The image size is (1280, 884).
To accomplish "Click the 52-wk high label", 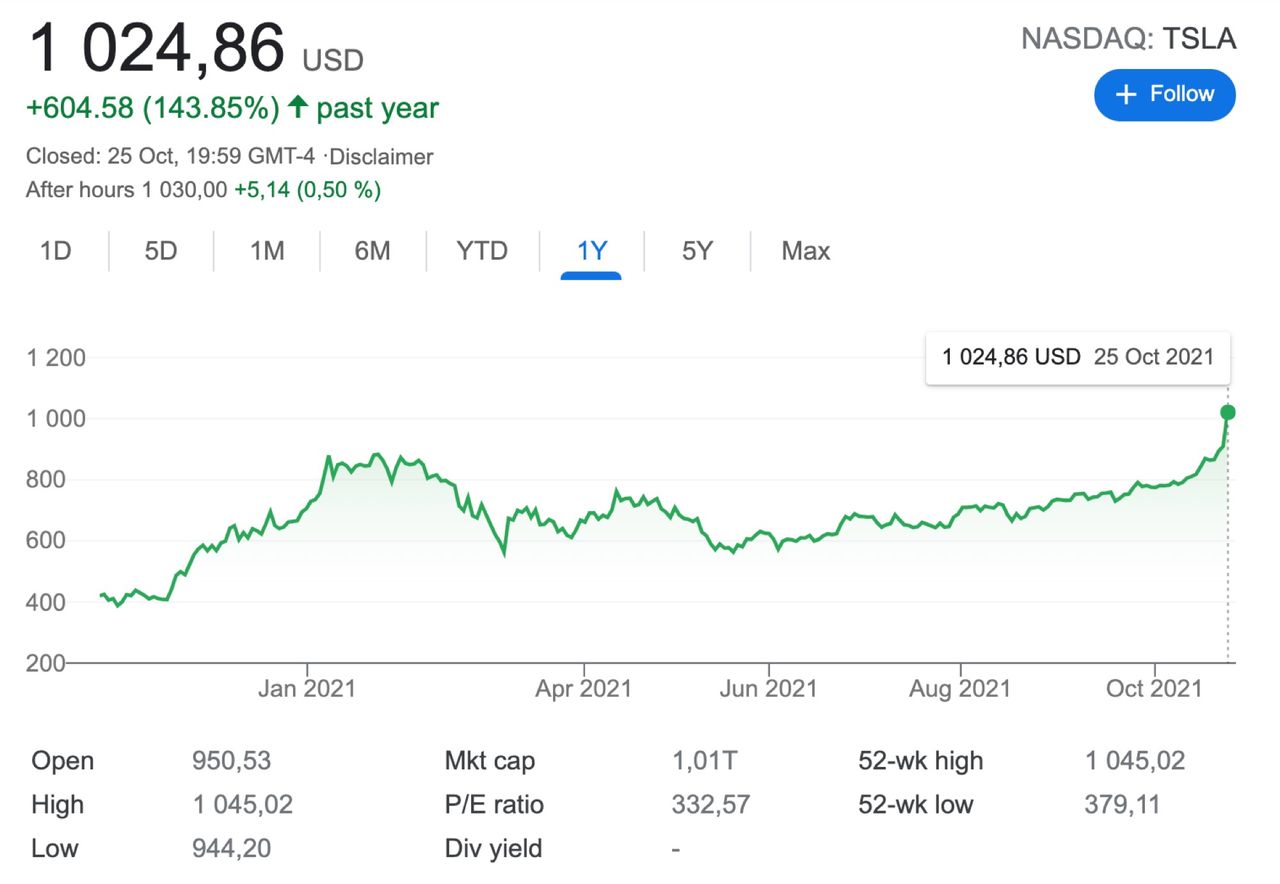I will point(921,761).
